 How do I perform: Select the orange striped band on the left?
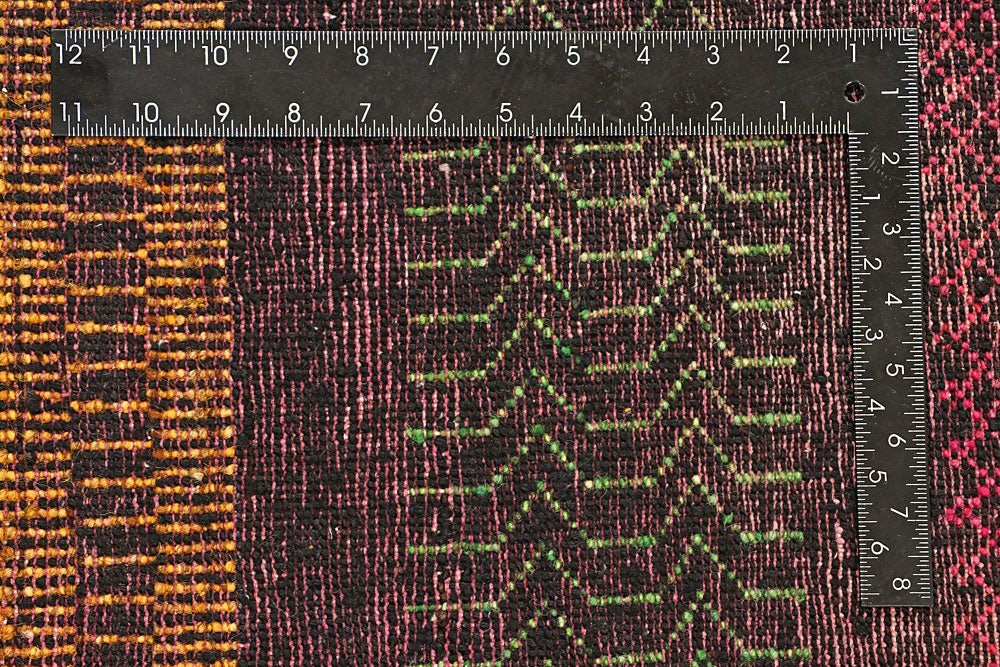(120, 400)
